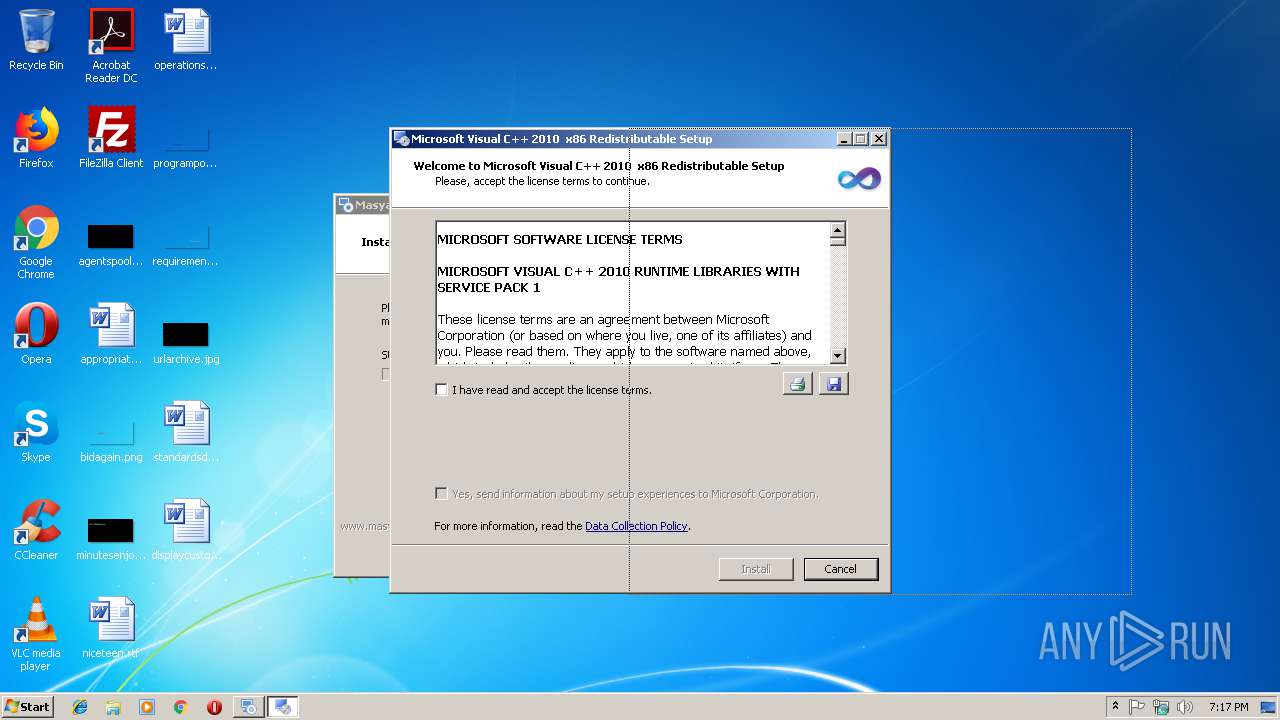Click inside the license terms text box
This screenshot has height=720, width=1280.
coord(633,293)
